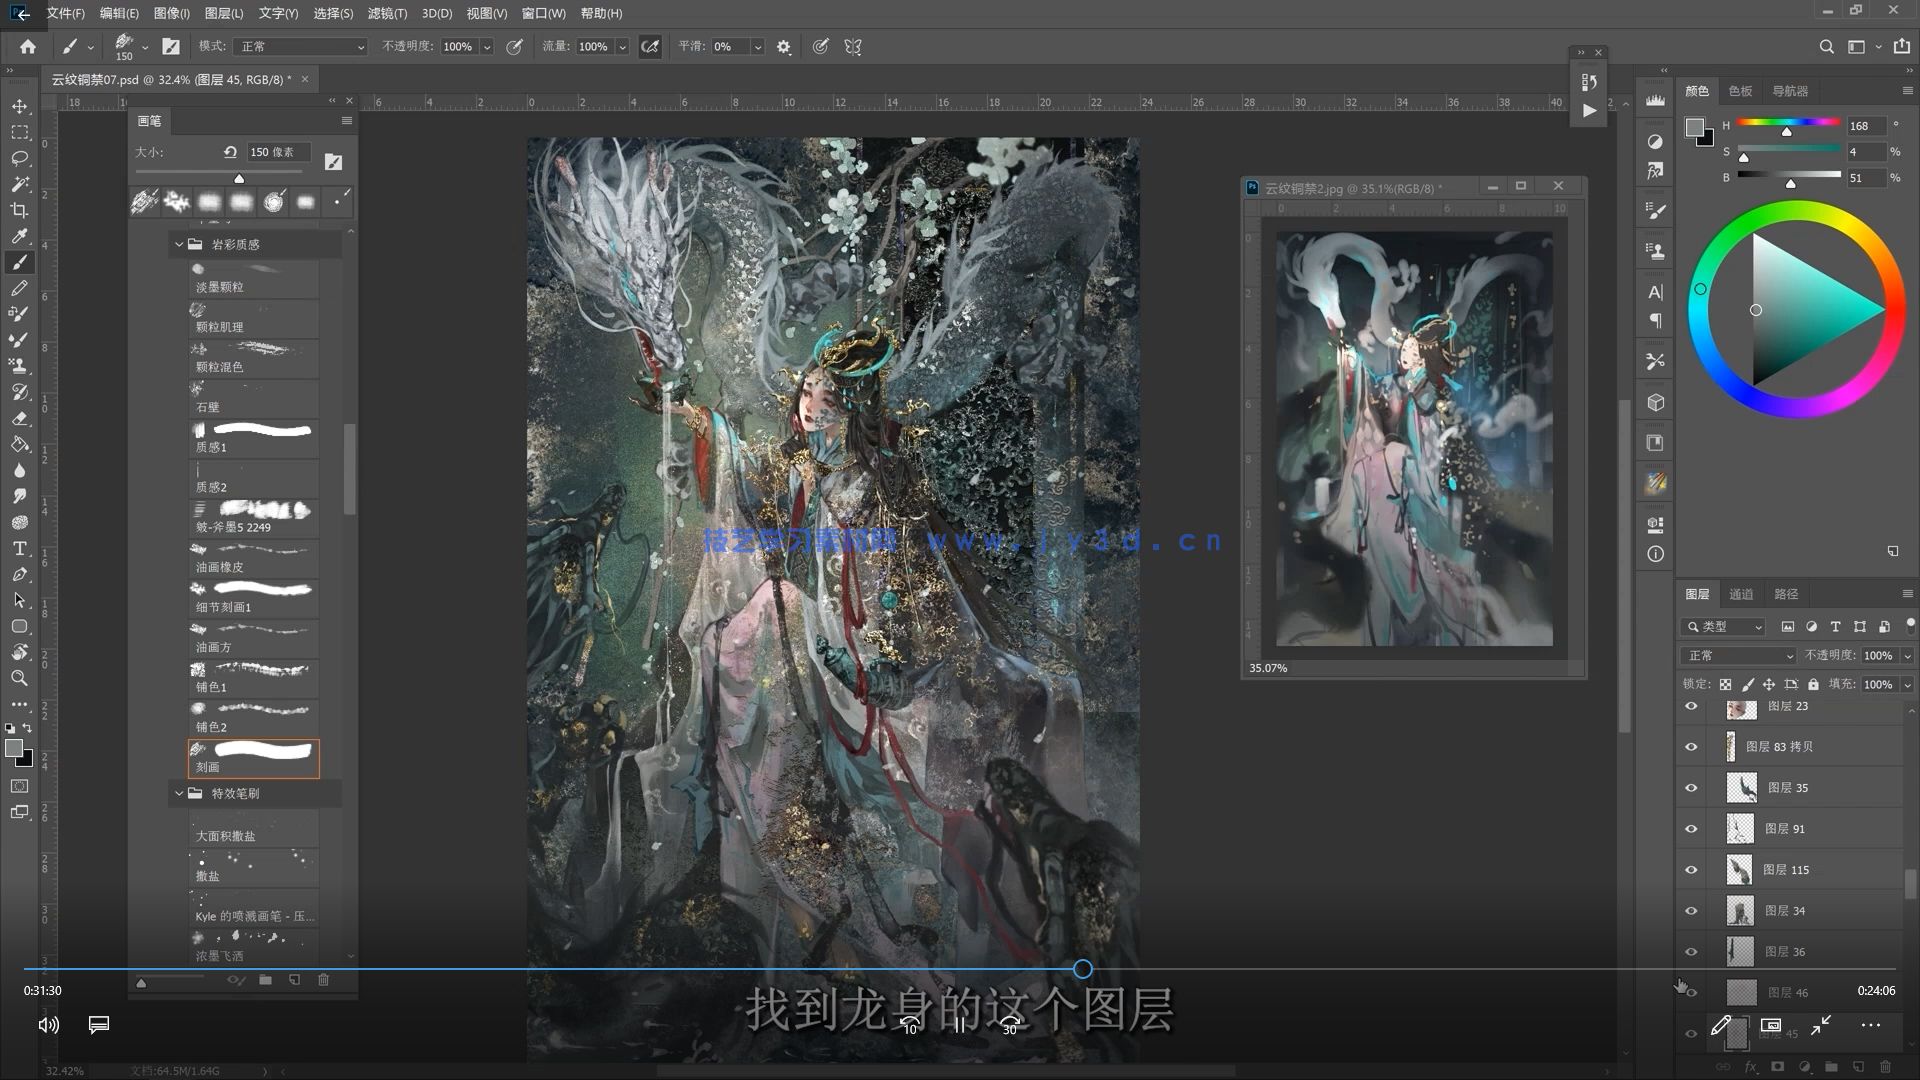Select the Move tool
This screenshot has height=1080, width=1920.
tap(19, 106)
